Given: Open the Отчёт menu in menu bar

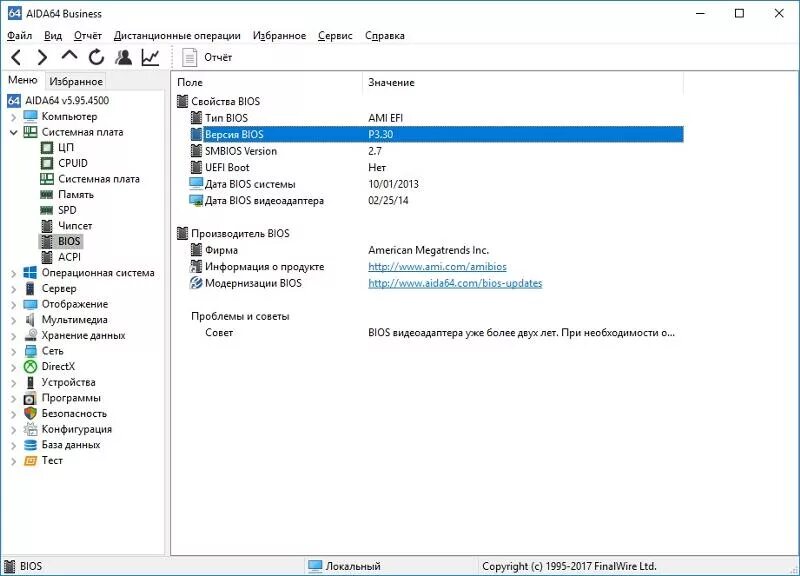Looking at the screenshot, I should [88, 36].
